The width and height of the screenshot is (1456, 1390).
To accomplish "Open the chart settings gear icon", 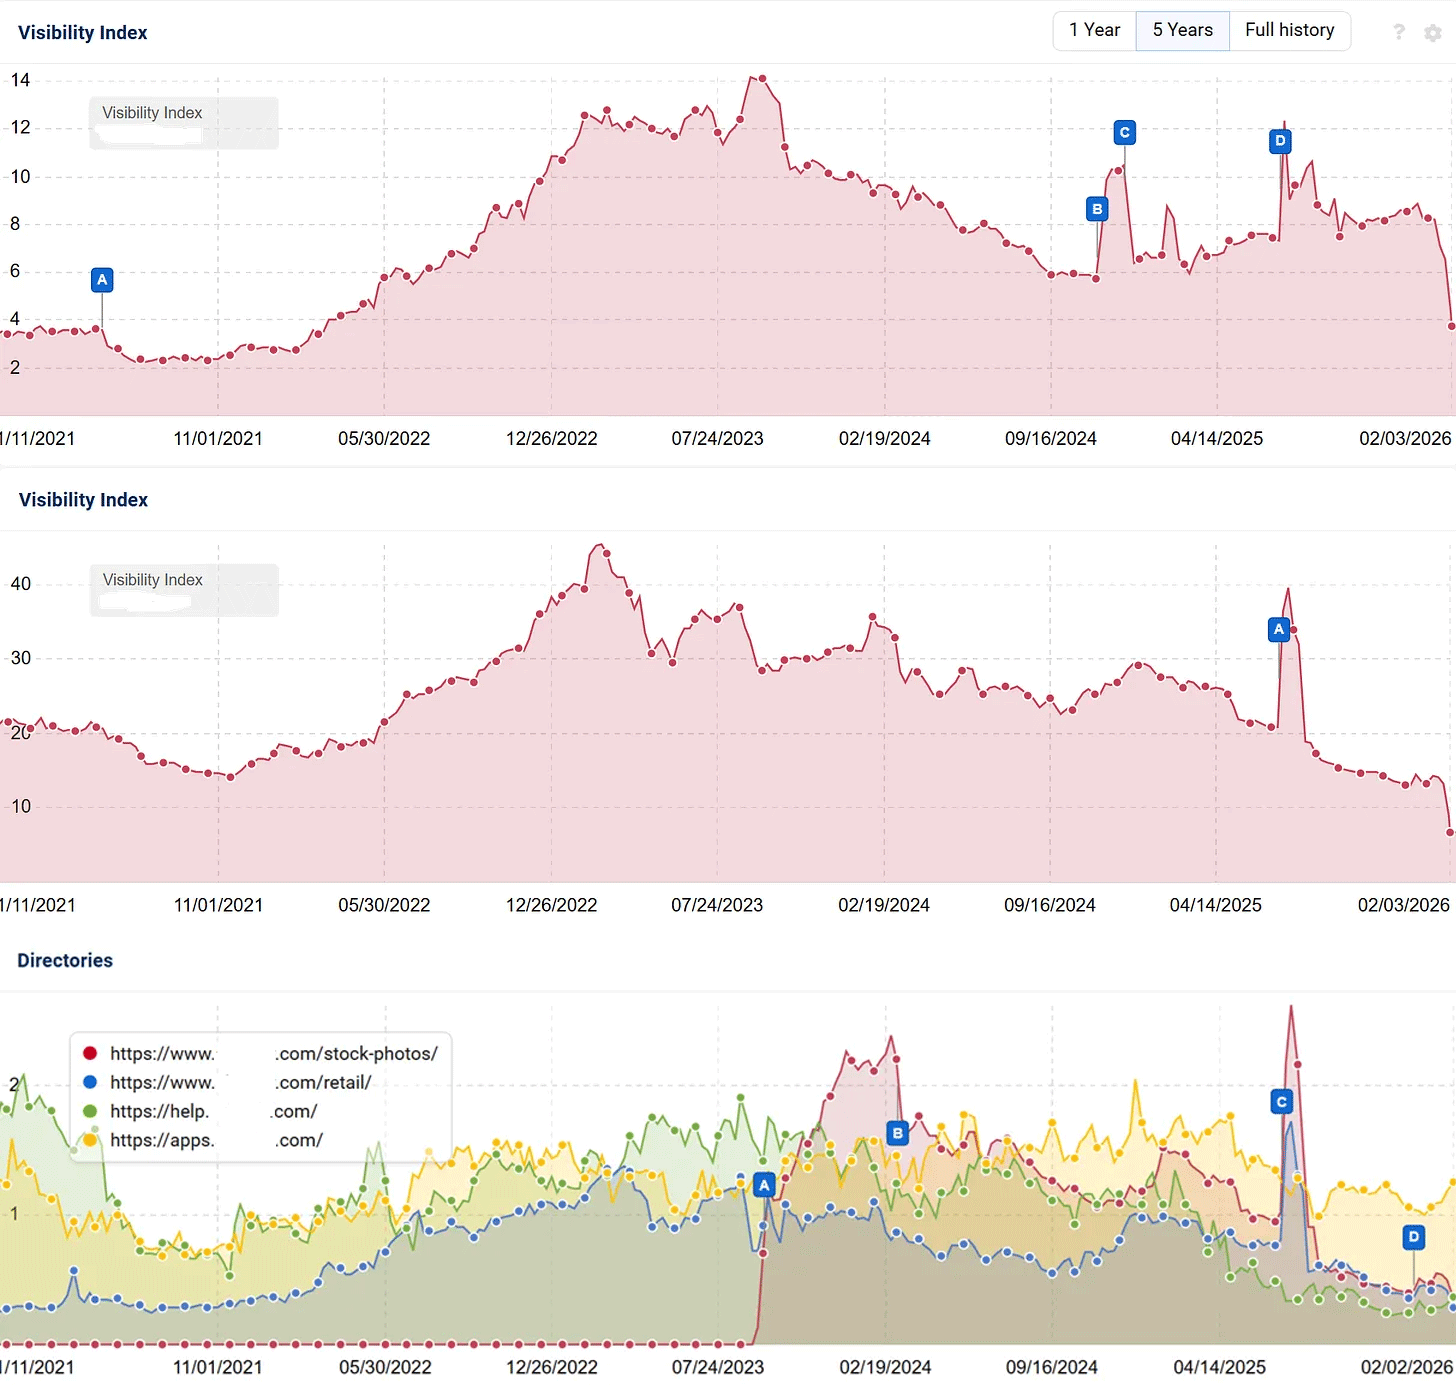I will coord(1433,33).
